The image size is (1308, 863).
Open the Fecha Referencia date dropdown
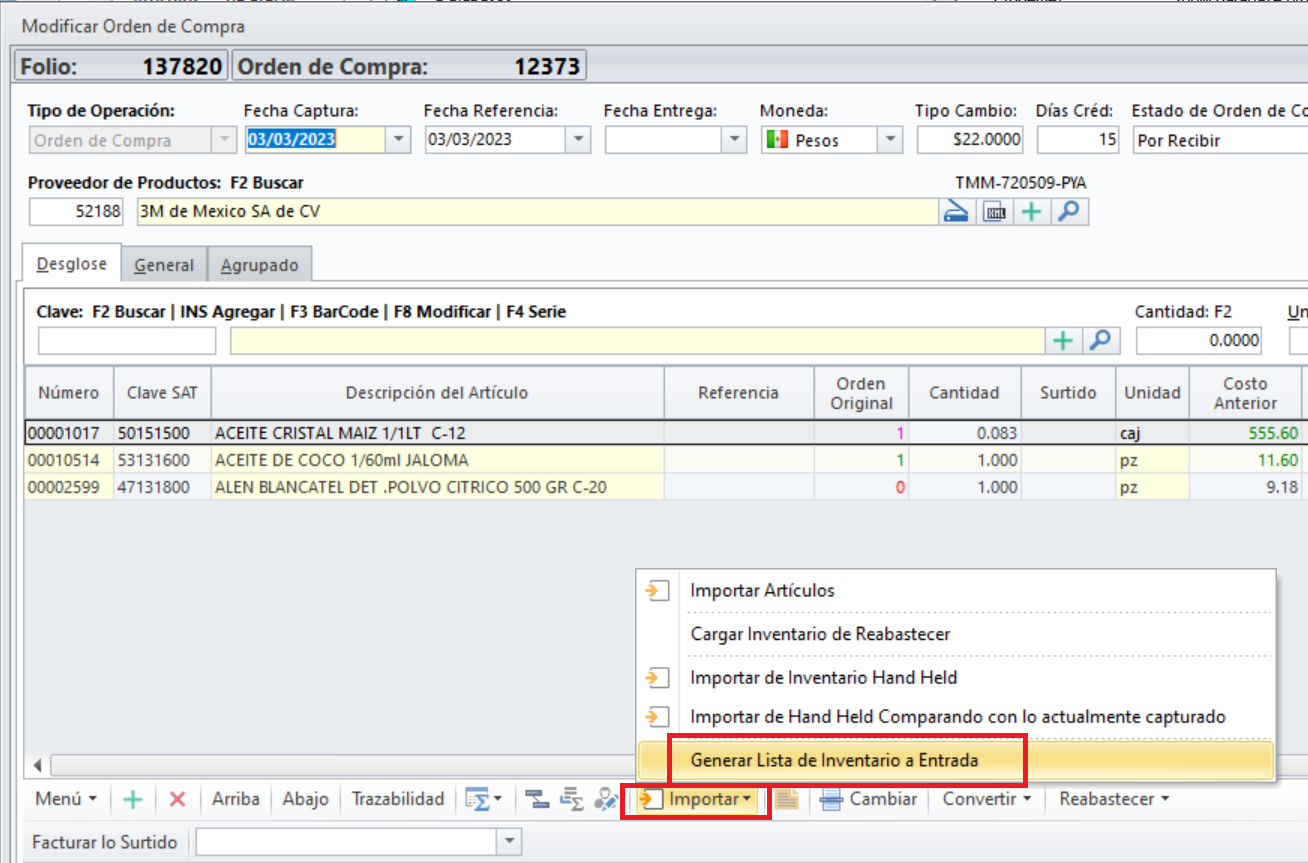578,140
